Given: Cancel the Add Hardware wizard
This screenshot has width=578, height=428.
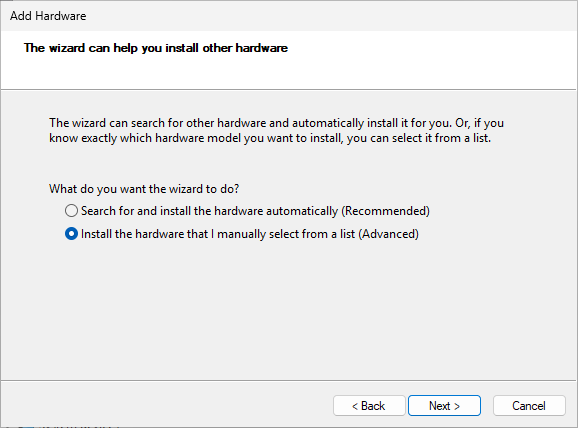Looking at the screenshot, I should [529, 406].
